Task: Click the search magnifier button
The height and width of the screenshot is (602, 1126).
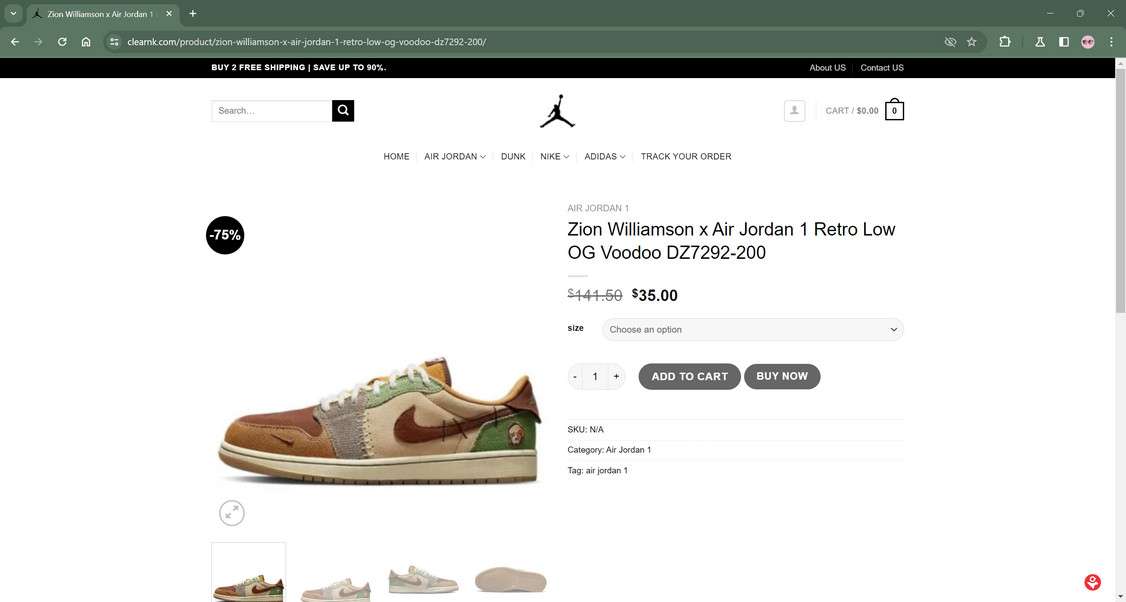Action: [x=343, y=111]
